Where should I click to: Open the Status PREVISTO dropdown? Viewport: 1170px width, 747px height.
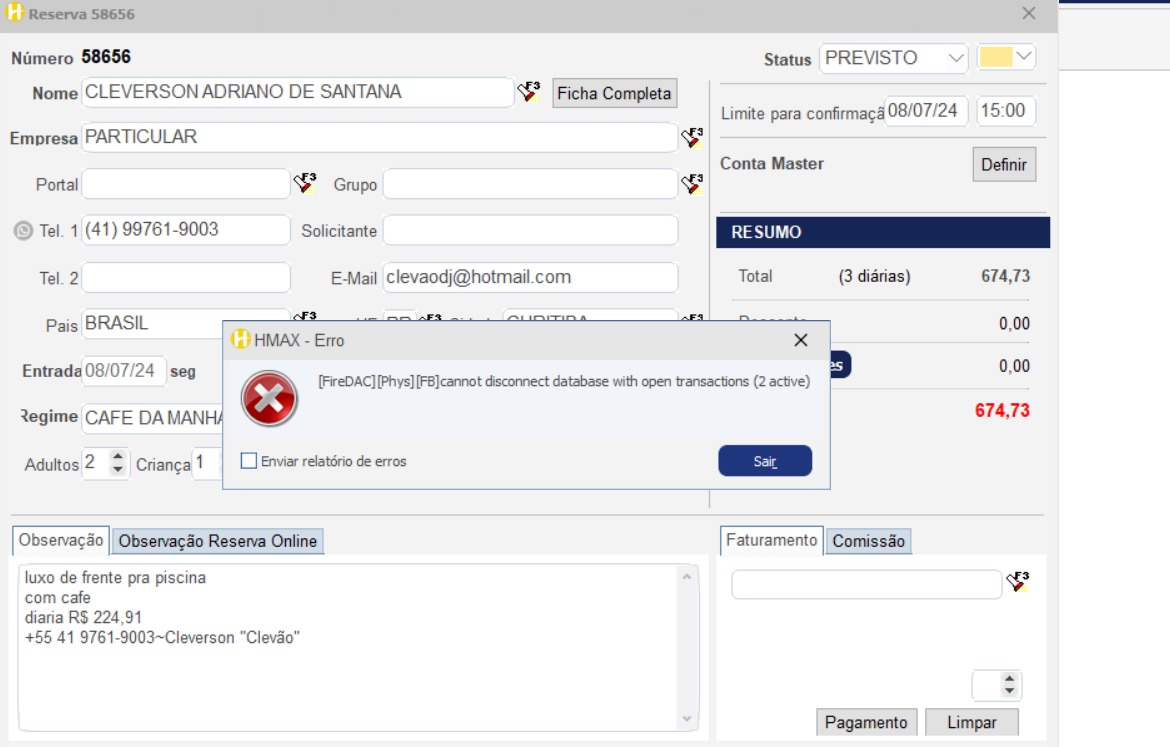956,58
